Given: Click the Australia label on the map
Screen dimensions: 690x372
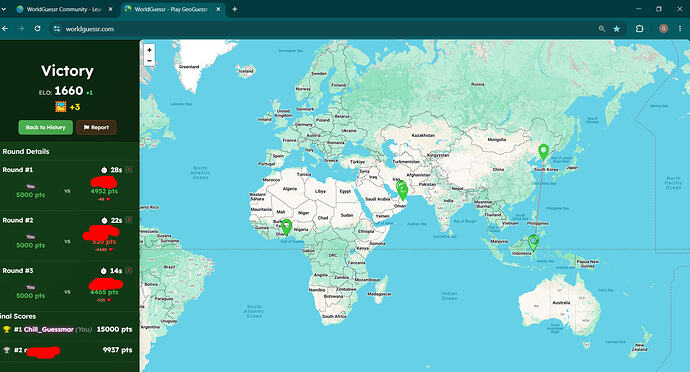Looking at the screenshot, I should click(x=561, y=302).
